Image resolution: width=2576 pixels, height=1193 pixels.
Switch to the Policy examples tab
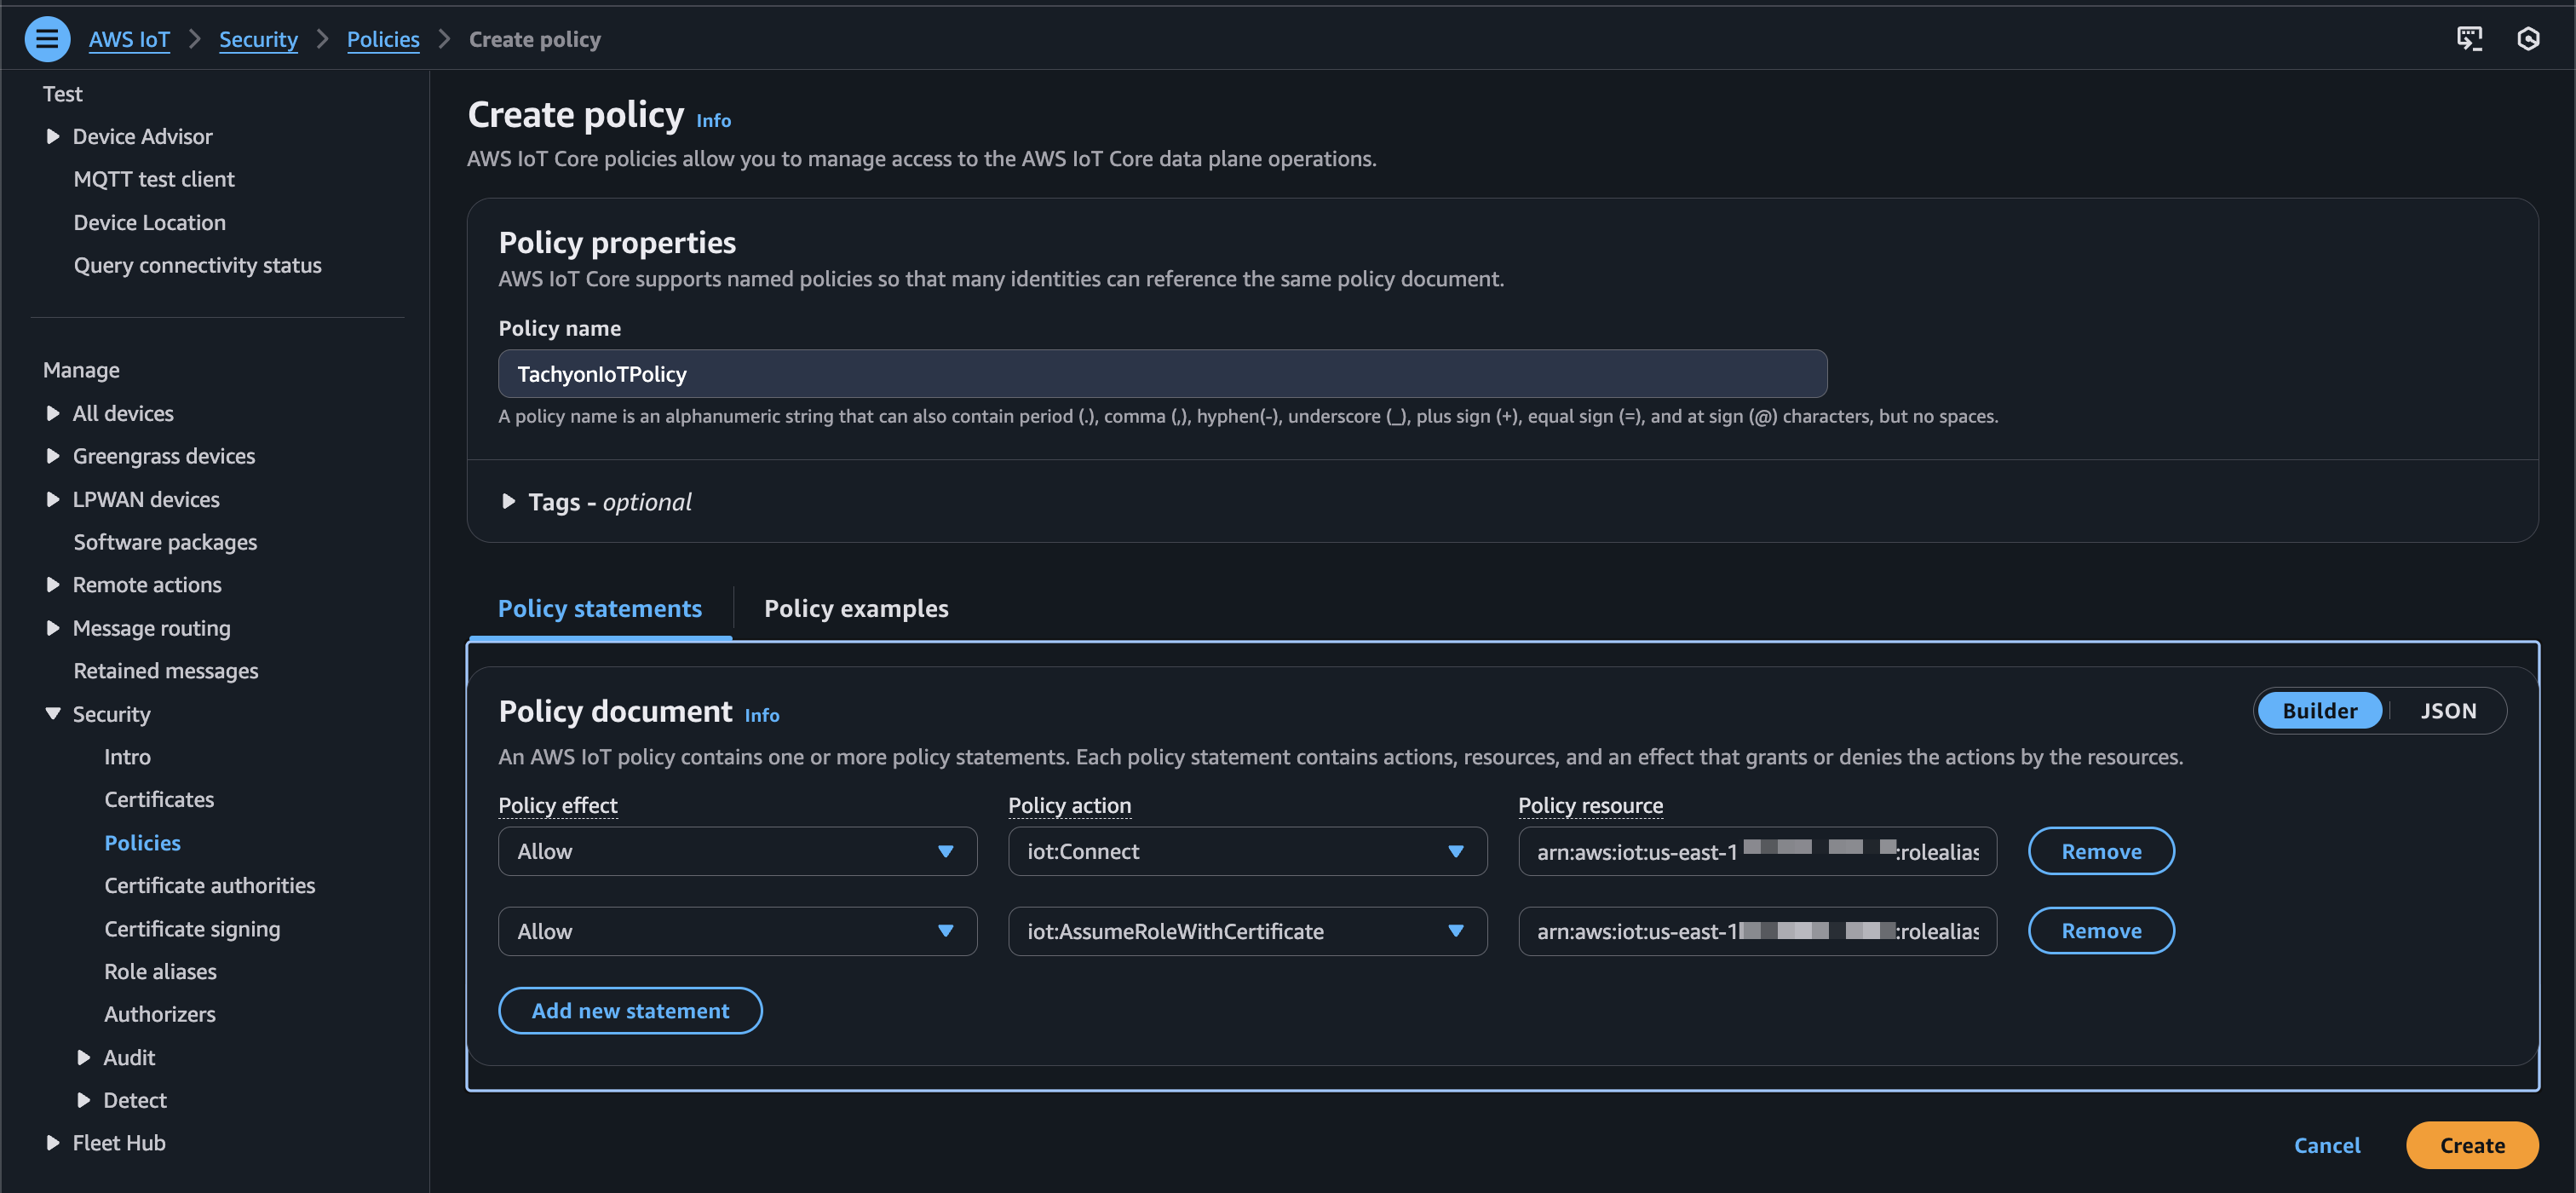tap(856, 608)
